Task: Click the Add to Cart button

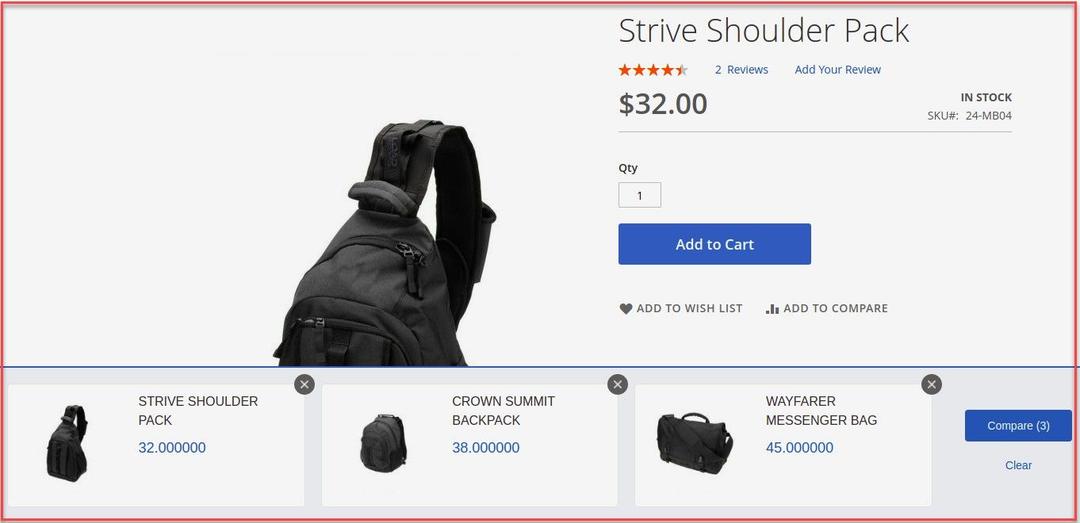Action: coord(714,244)
